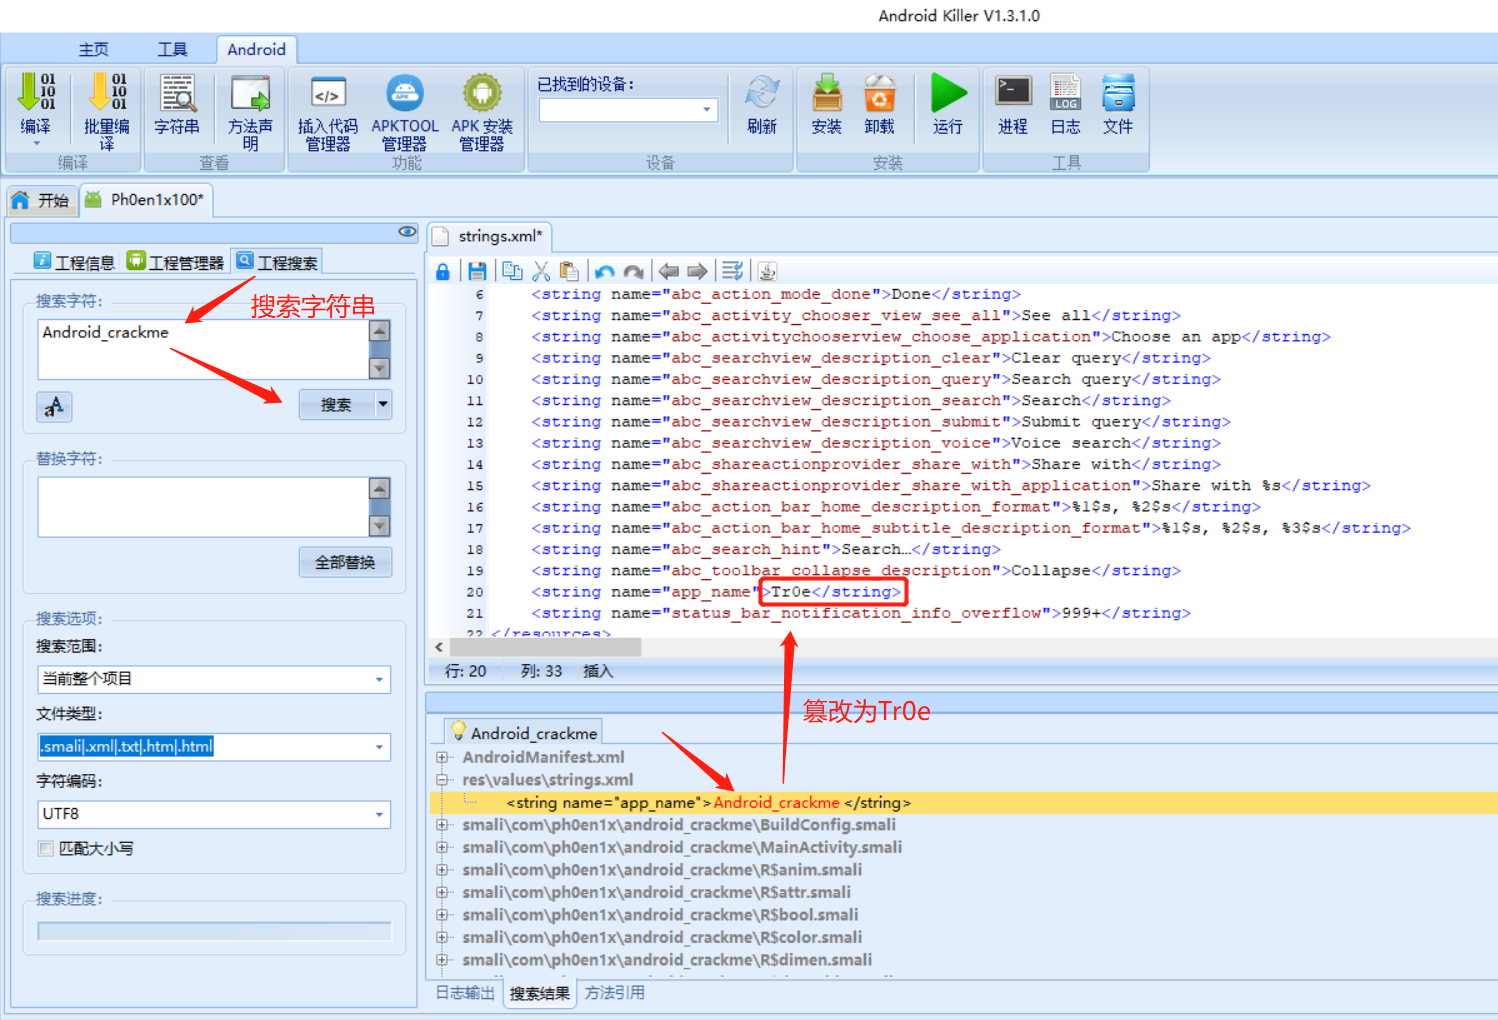Screen dimensions: 1498x1020
Task: Click the editor horizontal scrollbar thumb
Action: (x=546, y=647)
